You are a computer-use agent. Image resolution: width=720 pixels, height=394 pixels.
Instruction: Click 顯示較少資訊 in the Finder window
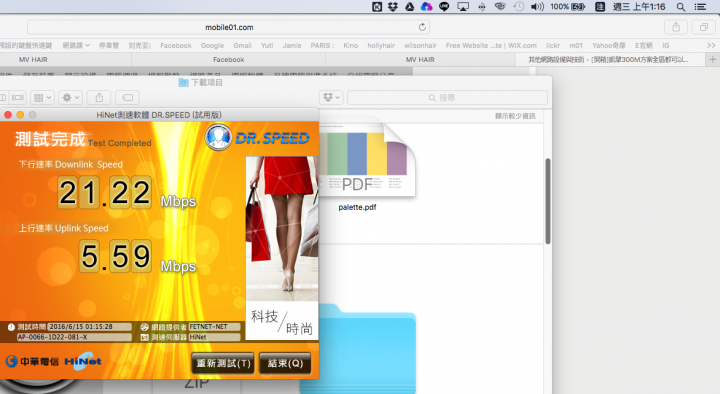click(x=515, y=116)
